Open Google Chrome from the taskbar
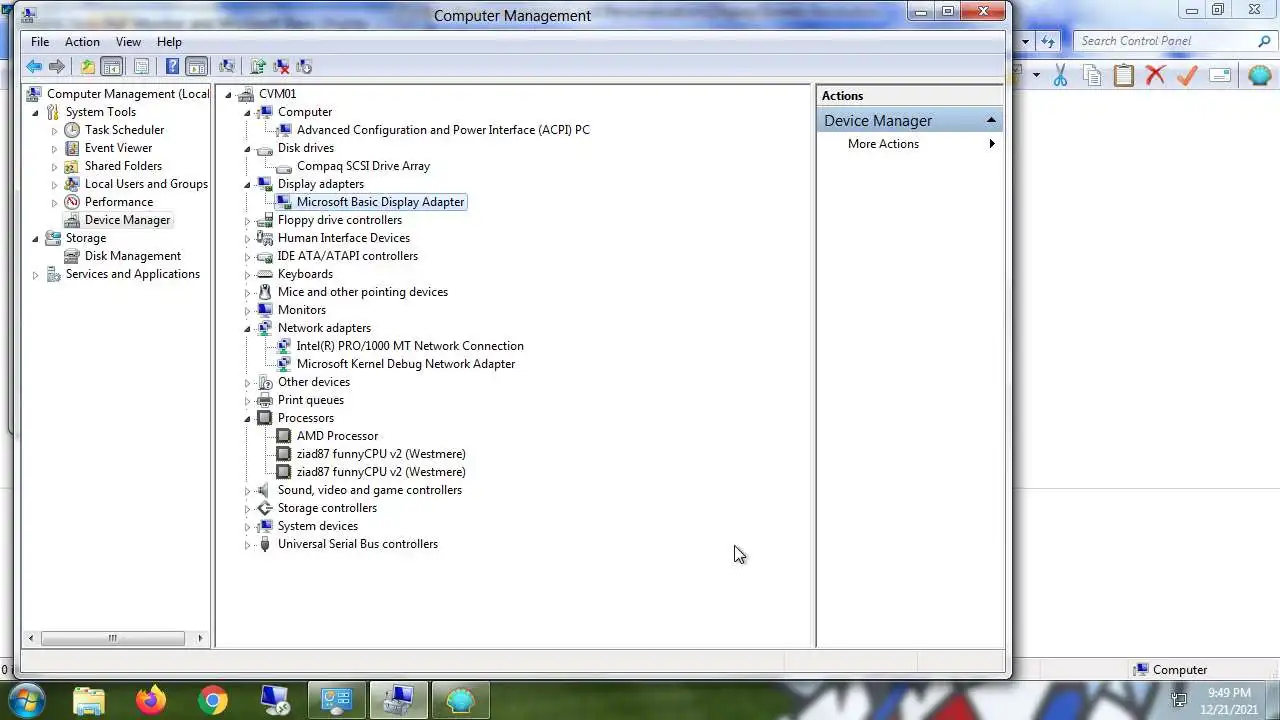This screenshot has width=1280, height=720. coord(212,700)
